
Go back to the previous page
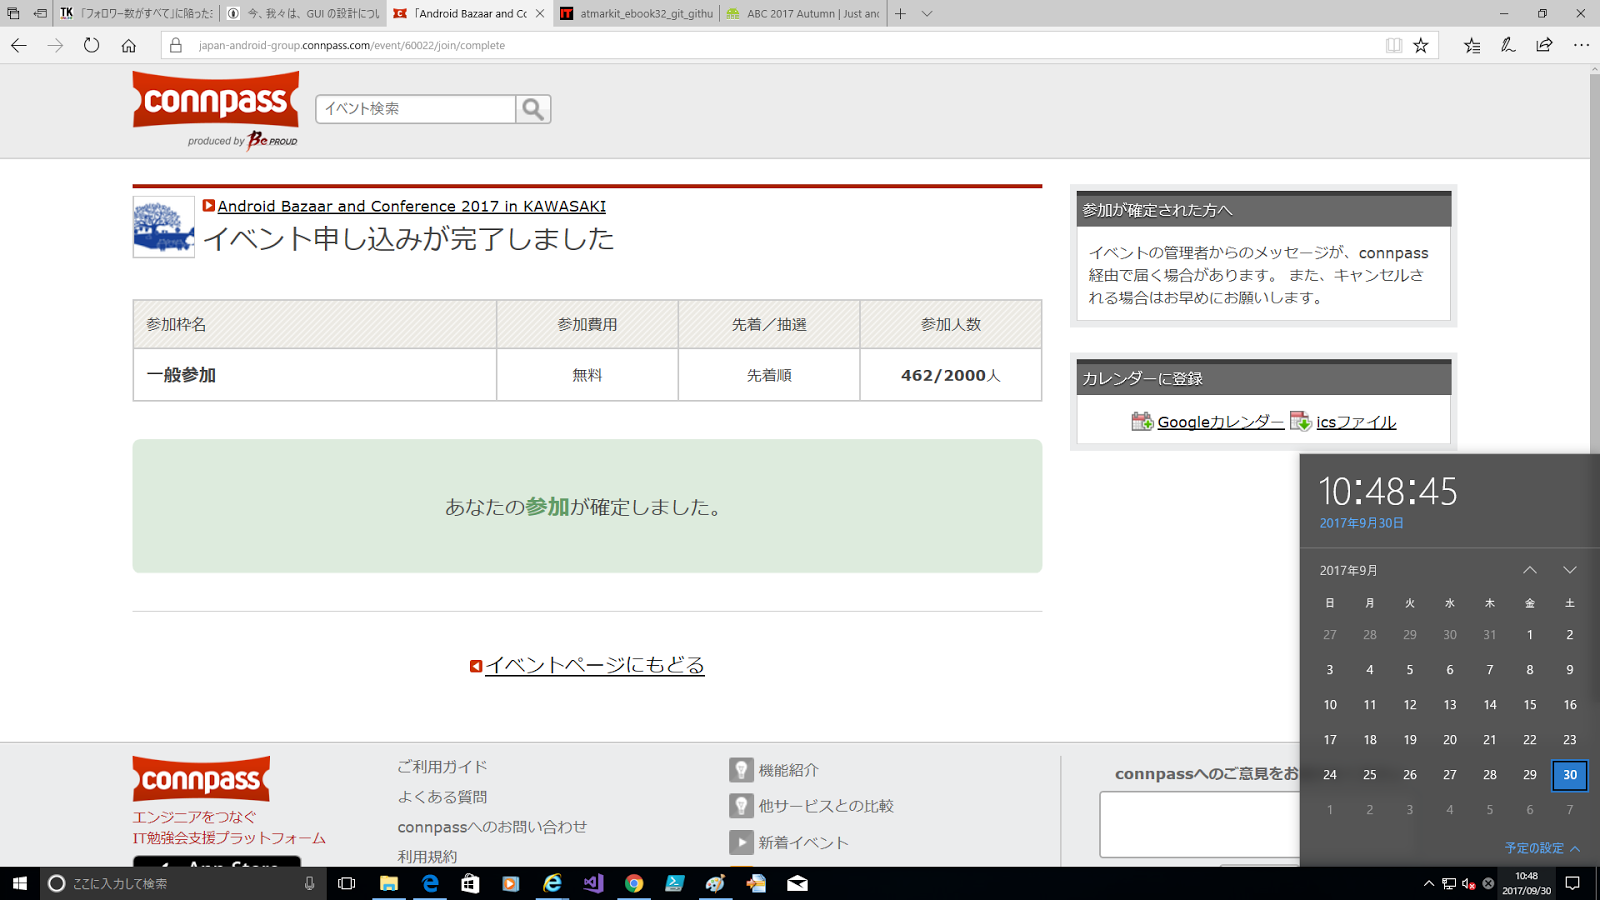19,45
